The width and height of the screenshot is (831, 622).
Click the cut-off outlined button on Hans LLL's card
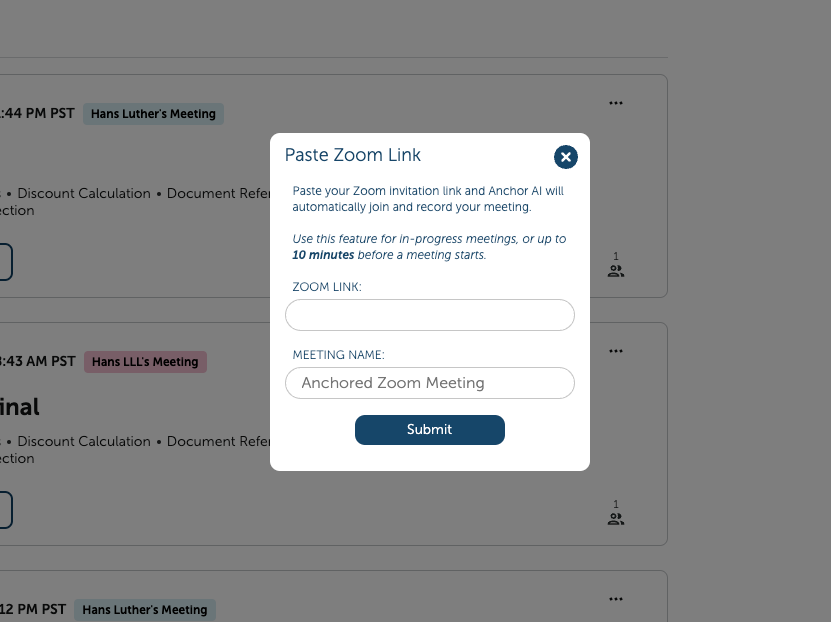click(x=5, y=510)
